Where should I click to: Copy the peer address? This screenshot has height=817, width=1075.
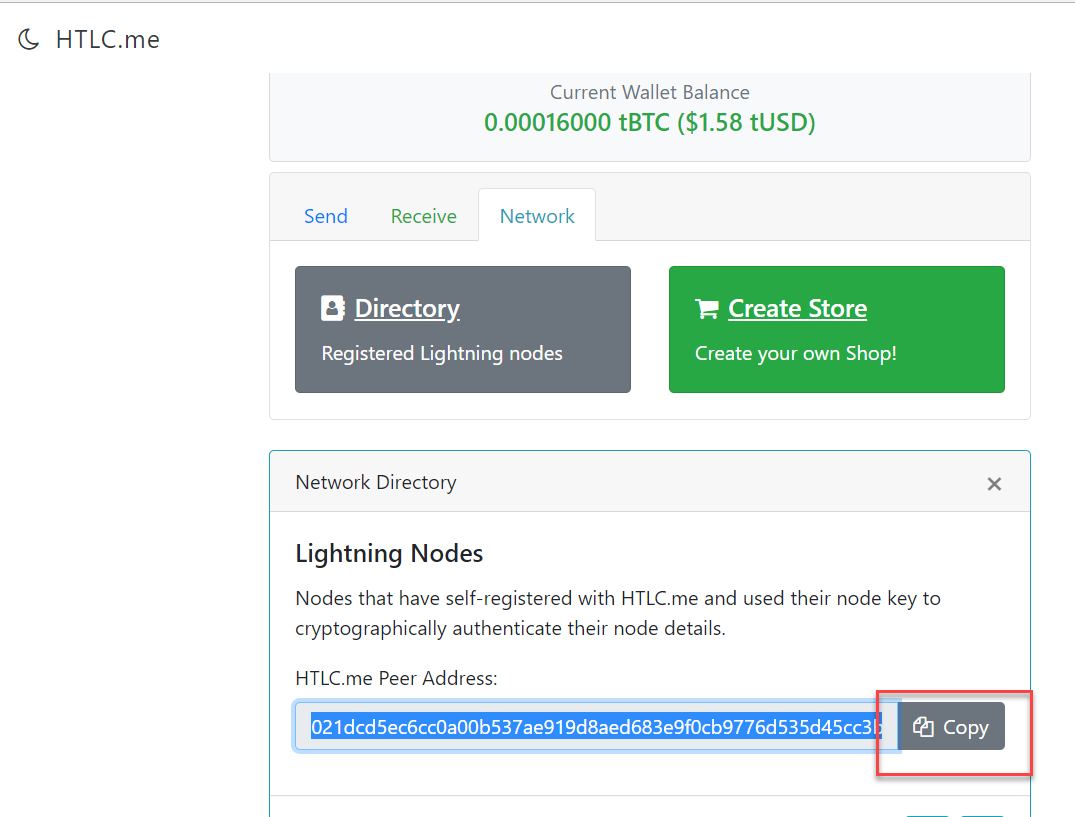coord(952,727)
